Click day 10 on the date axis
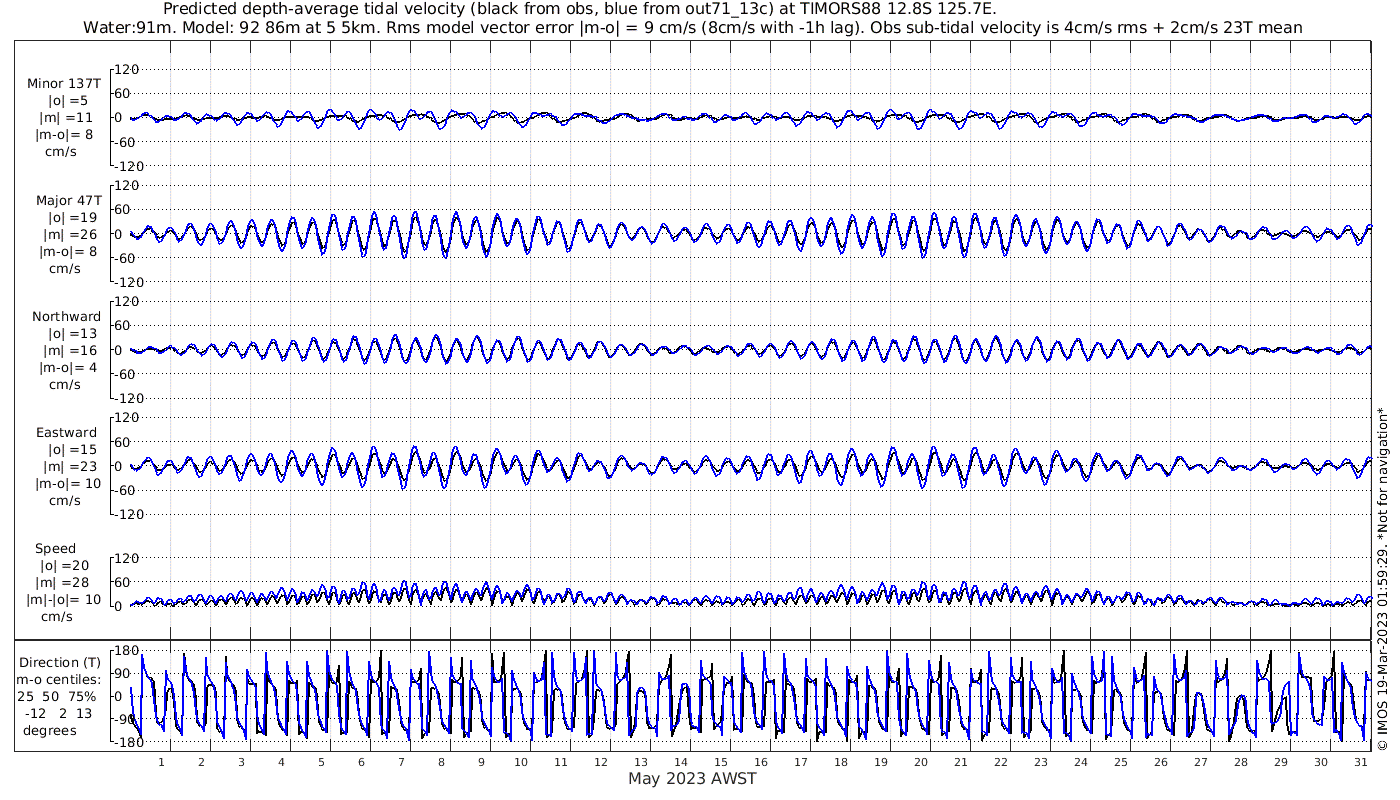 point(521,762)
